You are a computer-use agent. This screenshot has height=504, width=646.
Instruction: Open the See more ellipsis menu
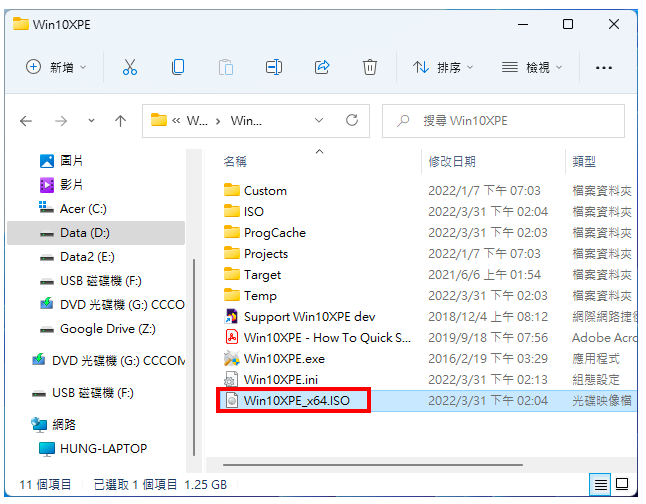(x=604, y=67)
